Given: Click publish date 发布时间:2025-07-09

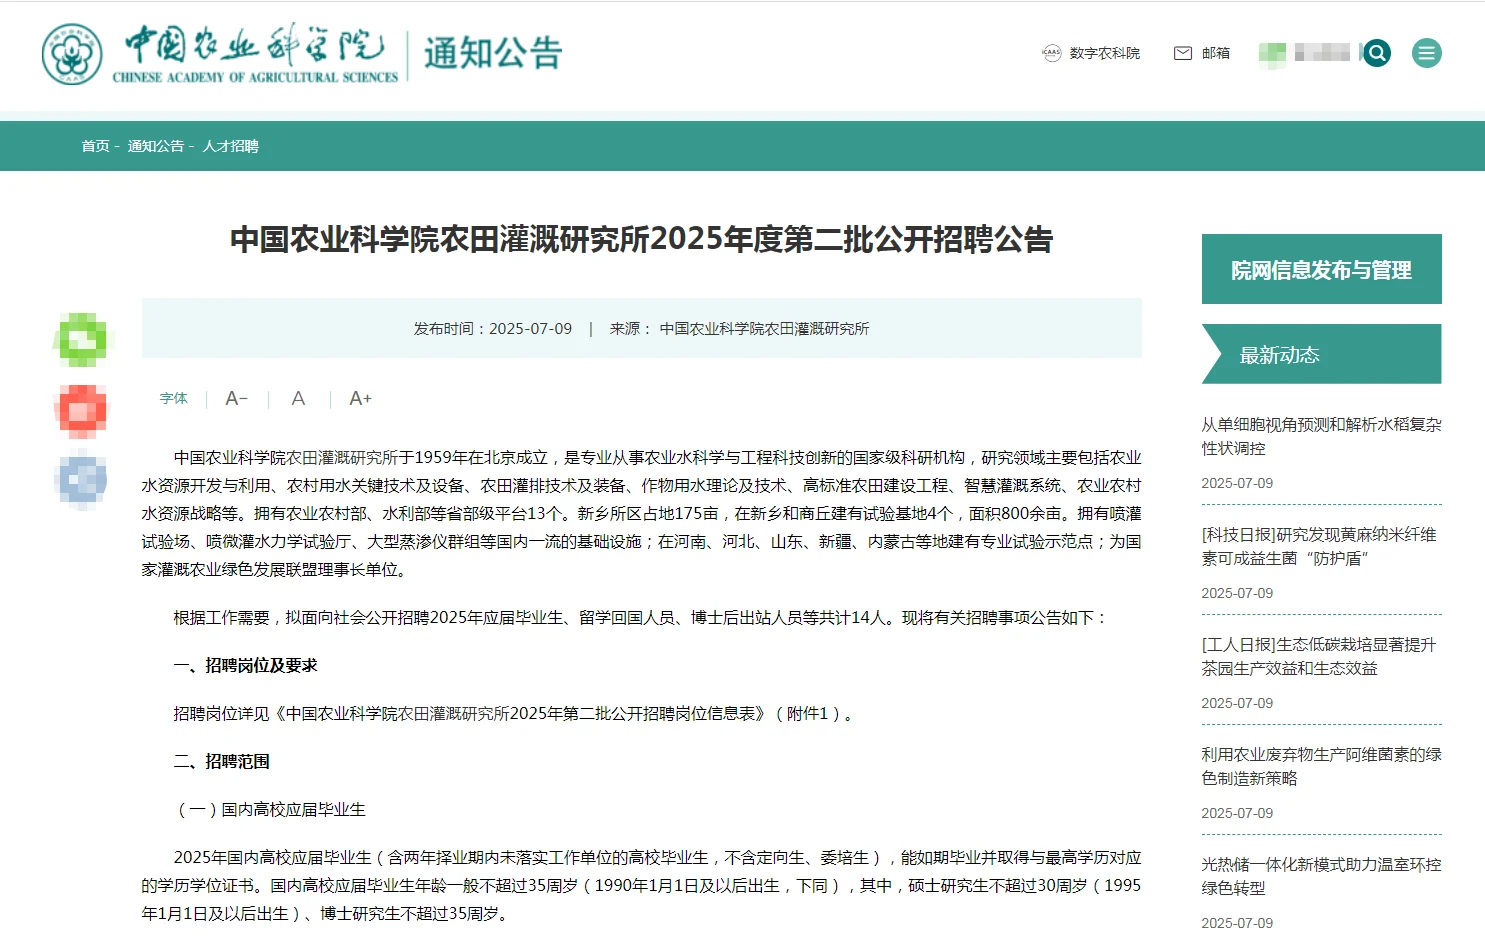Looking at the screenshot, I should point(493,328).
